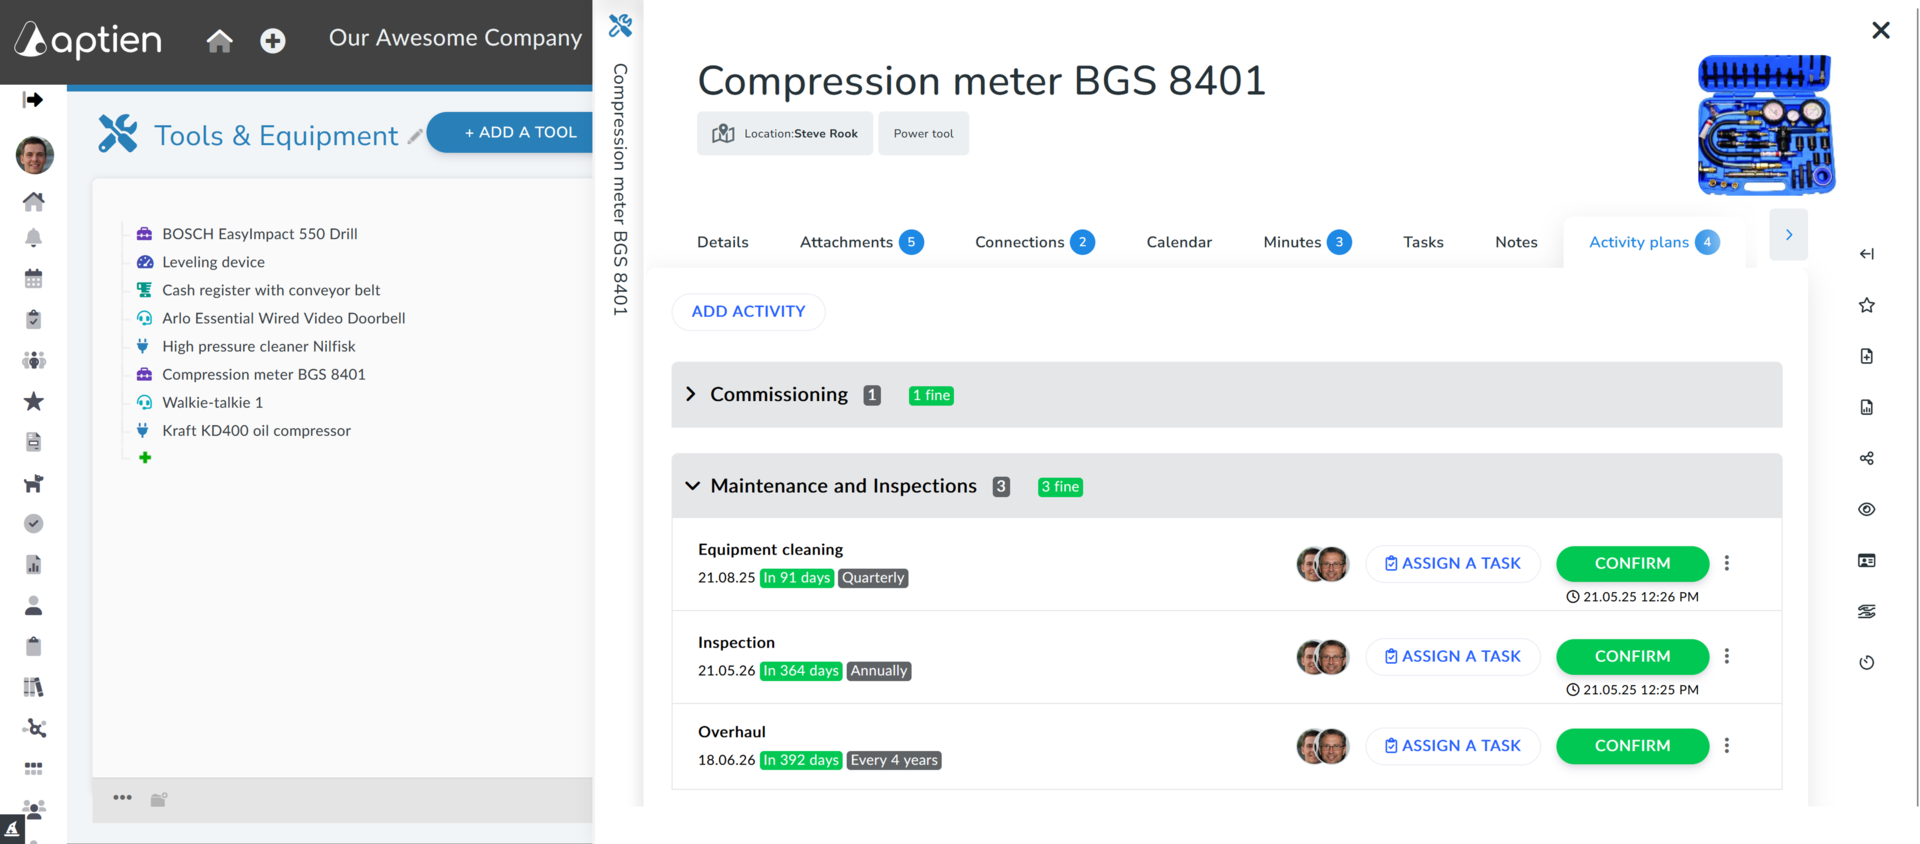The height and width of the screenshot is (844, 1920).
Task: Expand the left sidebar with arrow icon
Action: [33, 100]
